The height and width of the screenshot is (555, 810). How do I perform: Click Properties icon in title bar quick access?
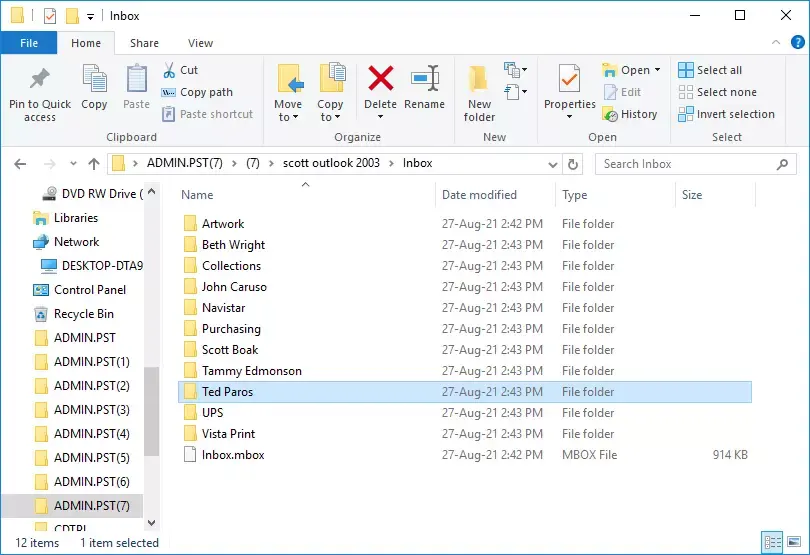pos(50,16)
